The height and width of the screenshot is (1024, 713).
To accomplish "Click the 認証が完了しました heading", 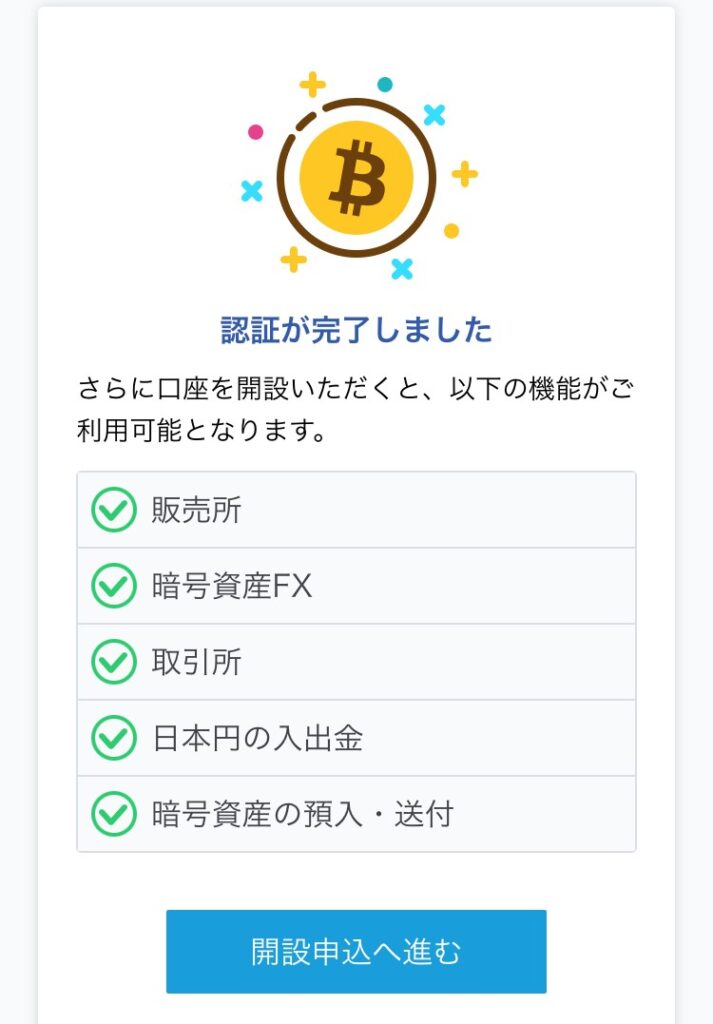I will [356, 330].
